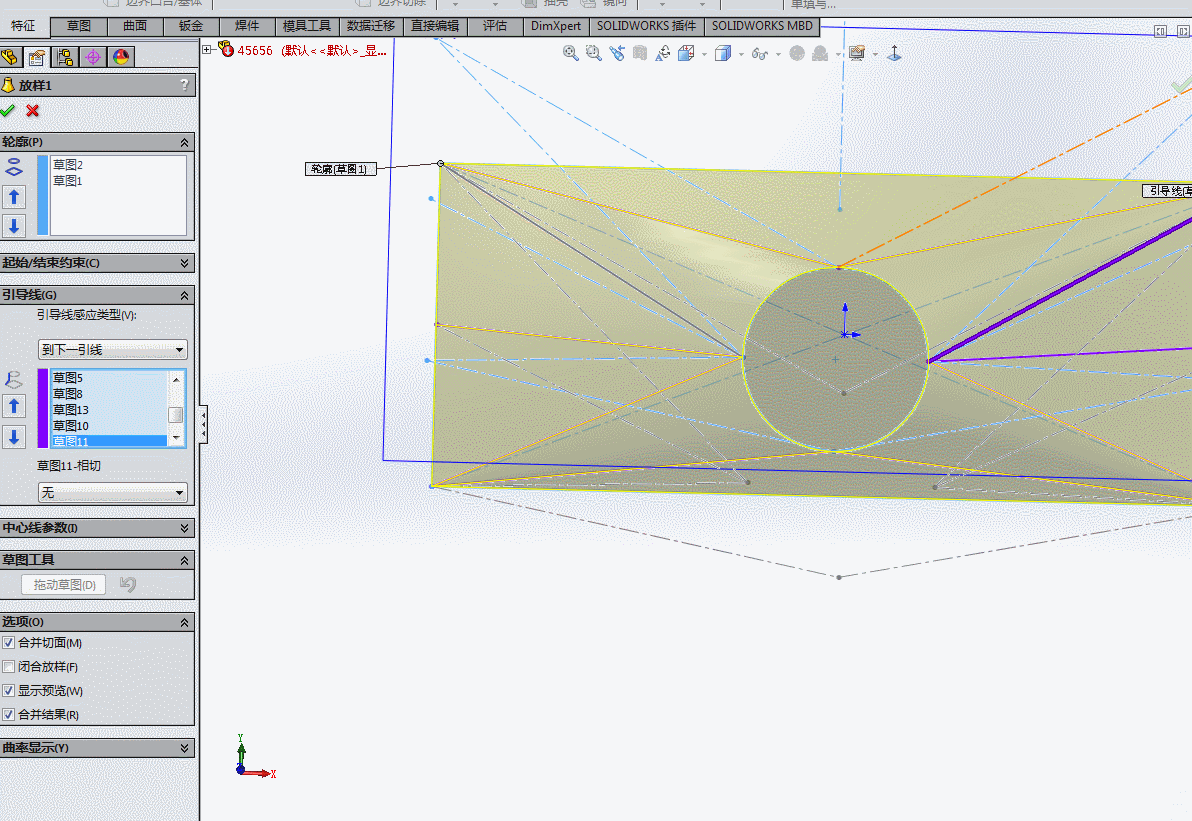Collapse the 引导线(G) section
Screen dimensions: 1192x821
coord(184,295)
